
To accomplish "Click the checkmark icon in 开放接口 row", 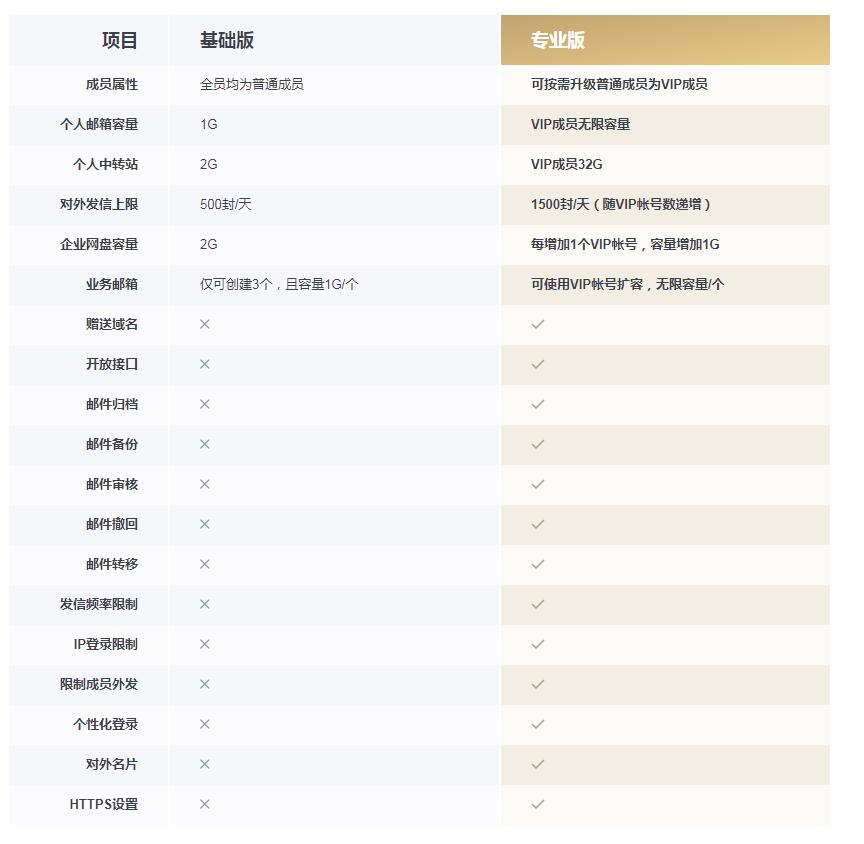I will (x=538, y=364).
